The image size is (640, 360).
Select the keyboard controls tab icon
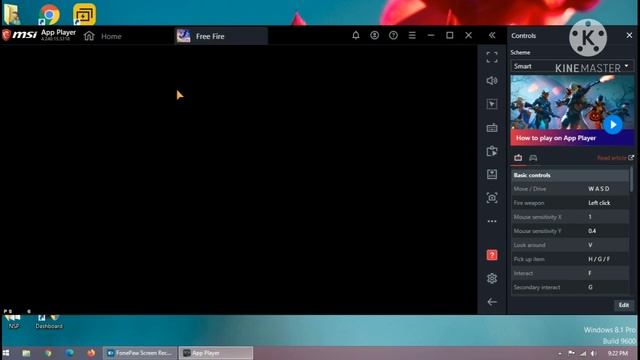(x=518, y=158)
